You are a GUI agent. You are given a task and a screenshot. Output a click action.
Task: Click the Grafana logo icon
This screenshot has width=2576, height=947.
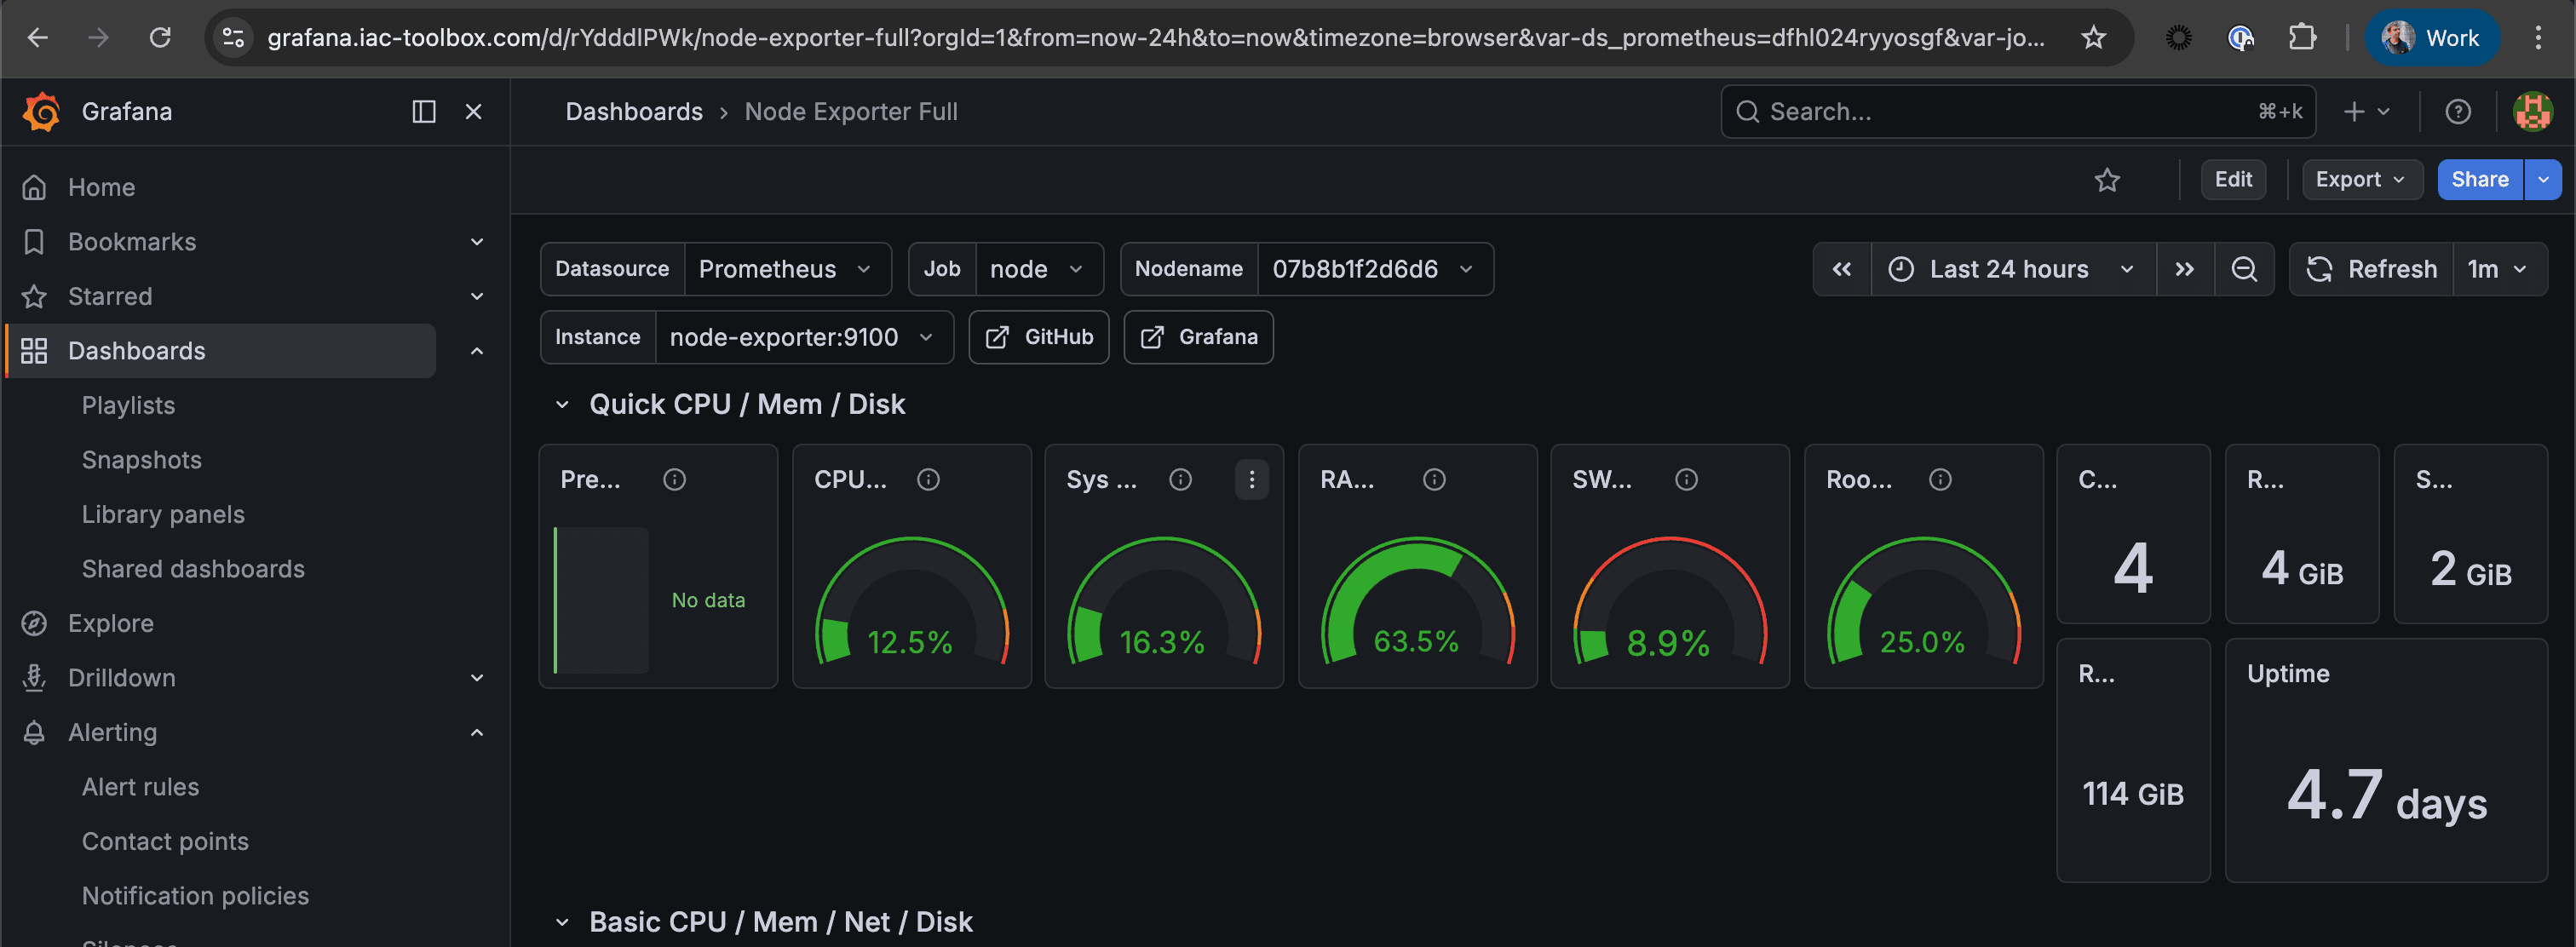pyautogui.click(x=42, y=111)
